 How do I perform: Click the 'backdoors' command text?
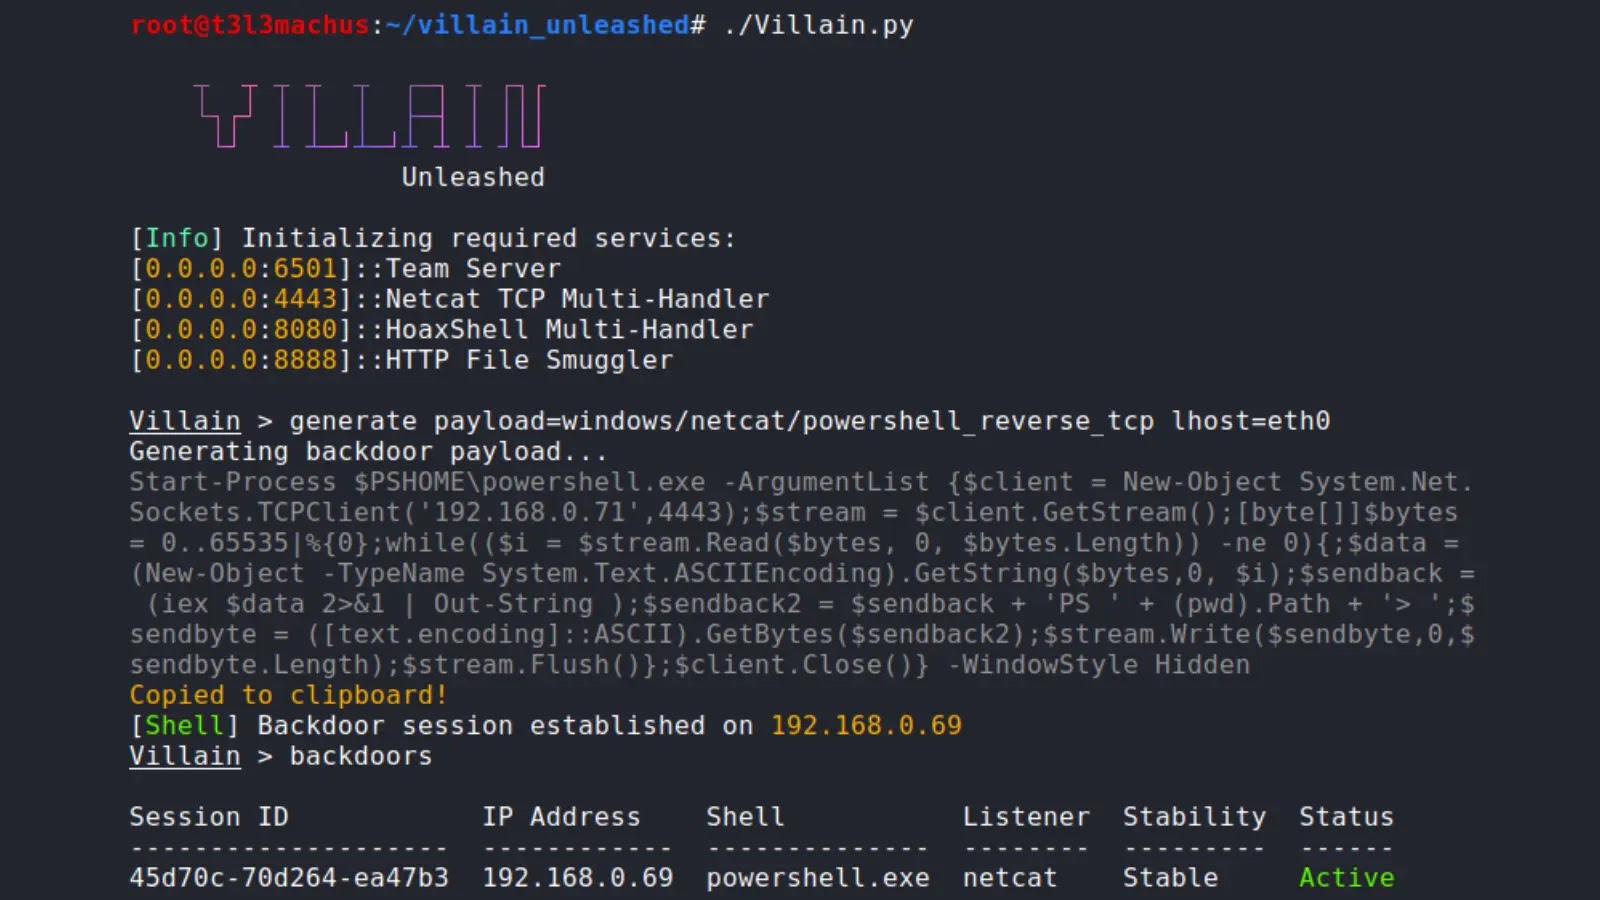[x=361, y=756]
